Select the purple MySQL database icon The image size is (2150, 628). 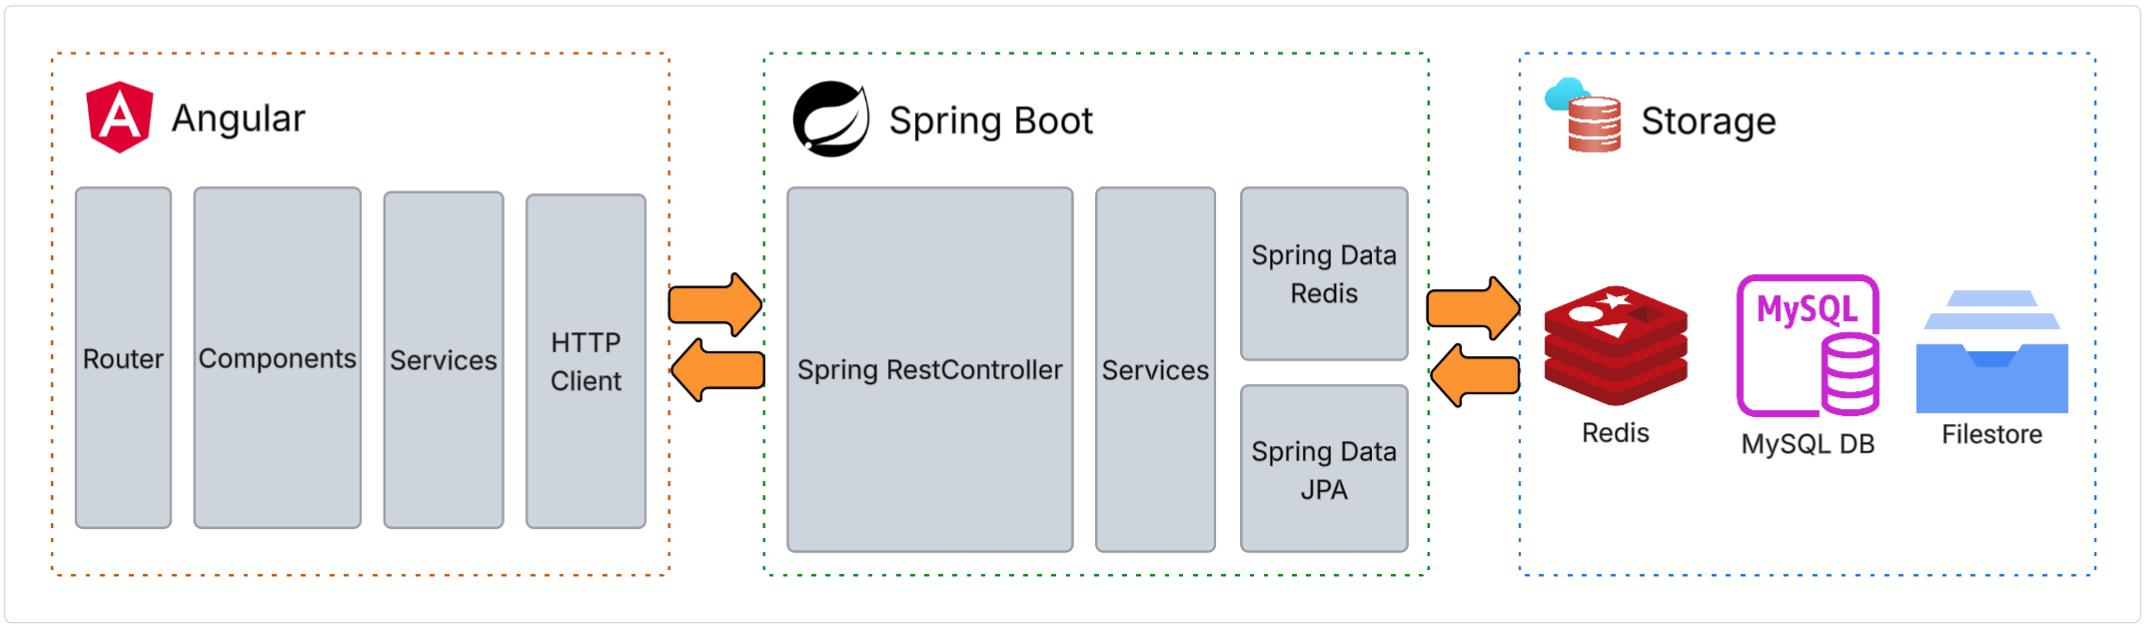(x=1808, y=345)
